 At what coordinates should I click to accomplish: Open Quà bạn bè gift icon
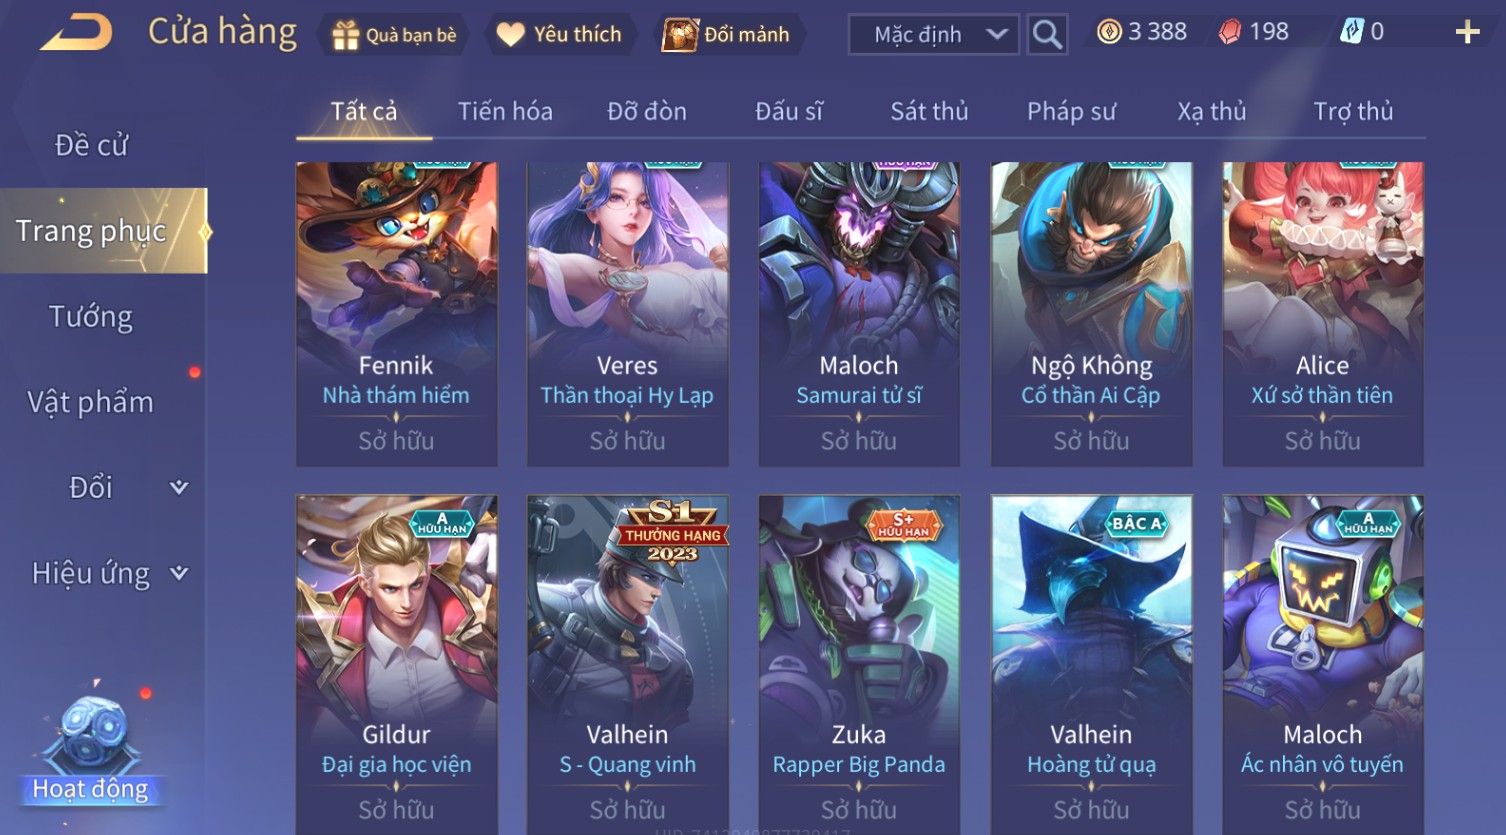pyautogui.click(x=346, y=35)
